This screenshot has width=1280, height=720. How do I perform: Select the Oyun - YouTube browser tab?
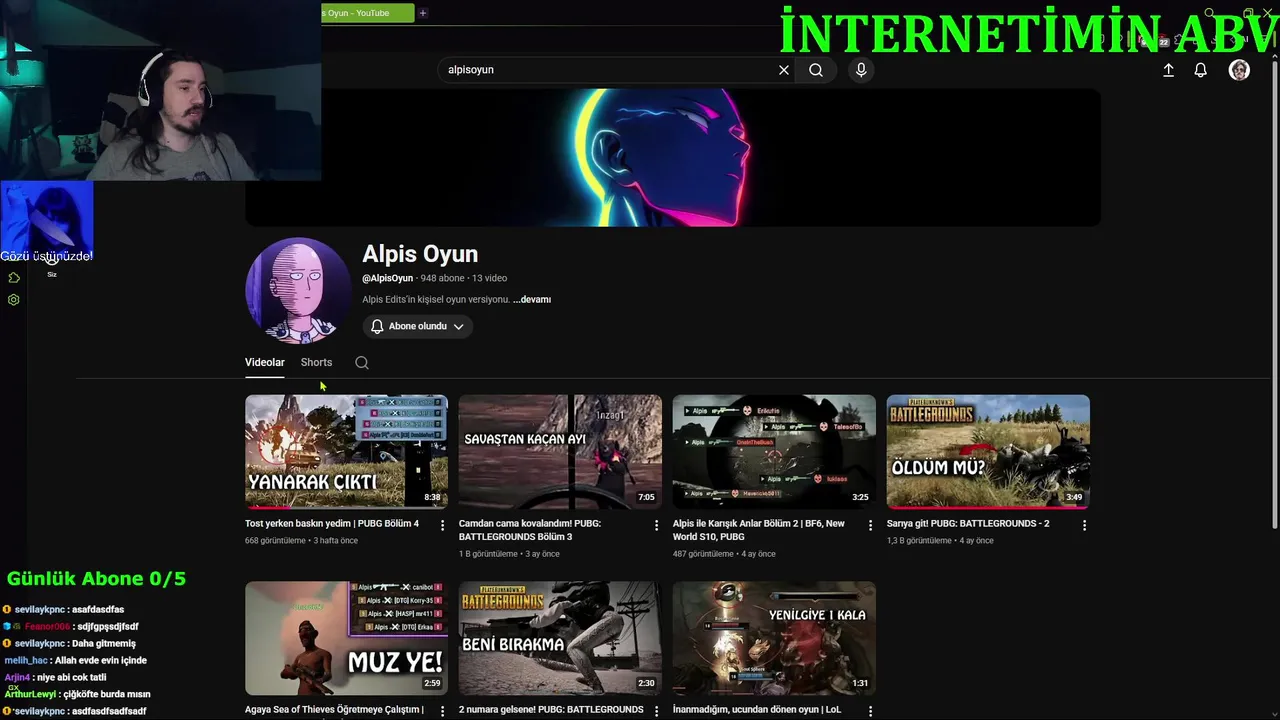(367, 13)
